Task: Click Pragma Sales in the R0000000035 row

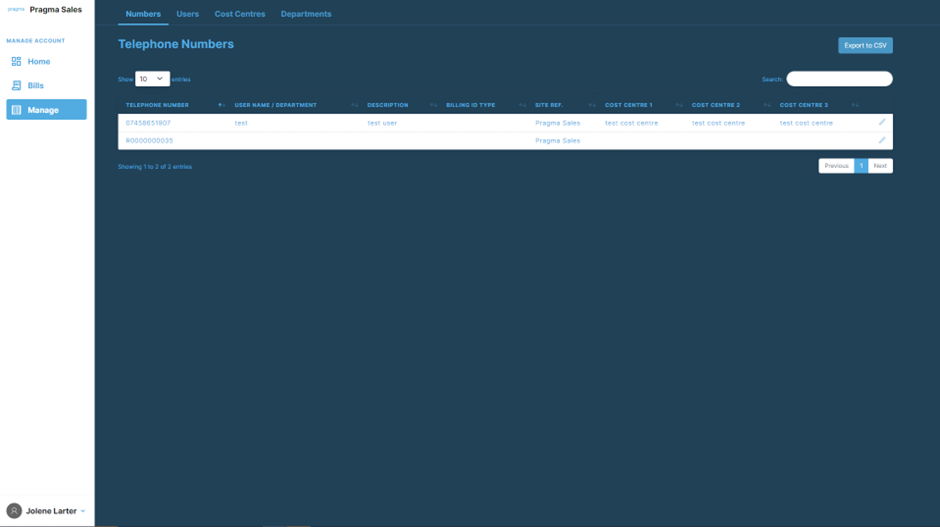Action: pos(558,141)
